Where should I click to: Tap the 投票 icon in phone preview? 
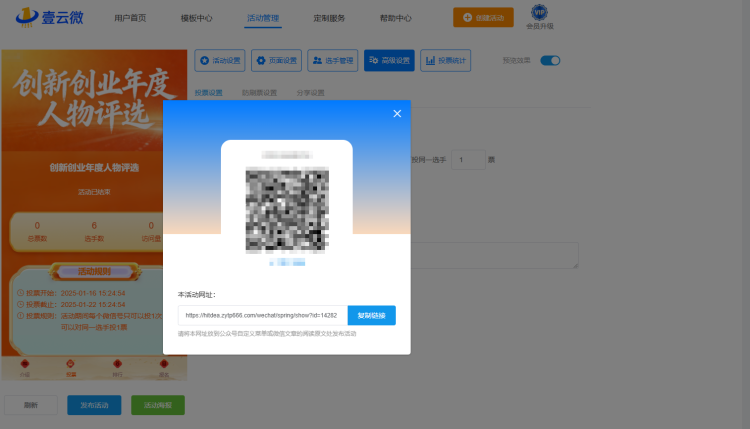(71, 368)
